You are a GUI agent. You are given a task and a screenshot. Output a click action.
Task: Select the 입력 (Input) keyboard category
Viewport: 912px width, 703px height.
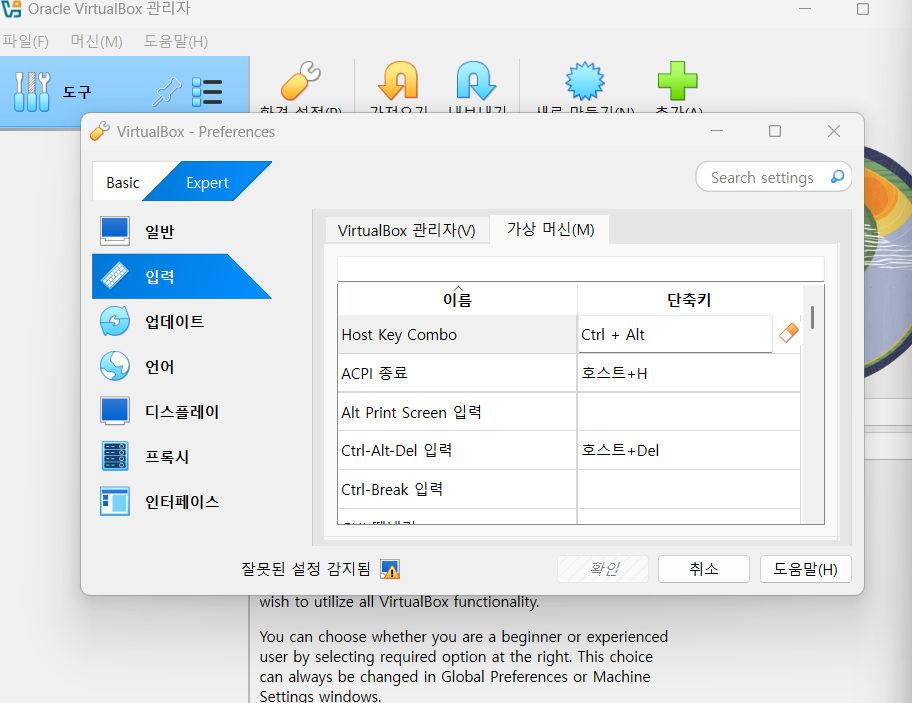coord(181,276)
